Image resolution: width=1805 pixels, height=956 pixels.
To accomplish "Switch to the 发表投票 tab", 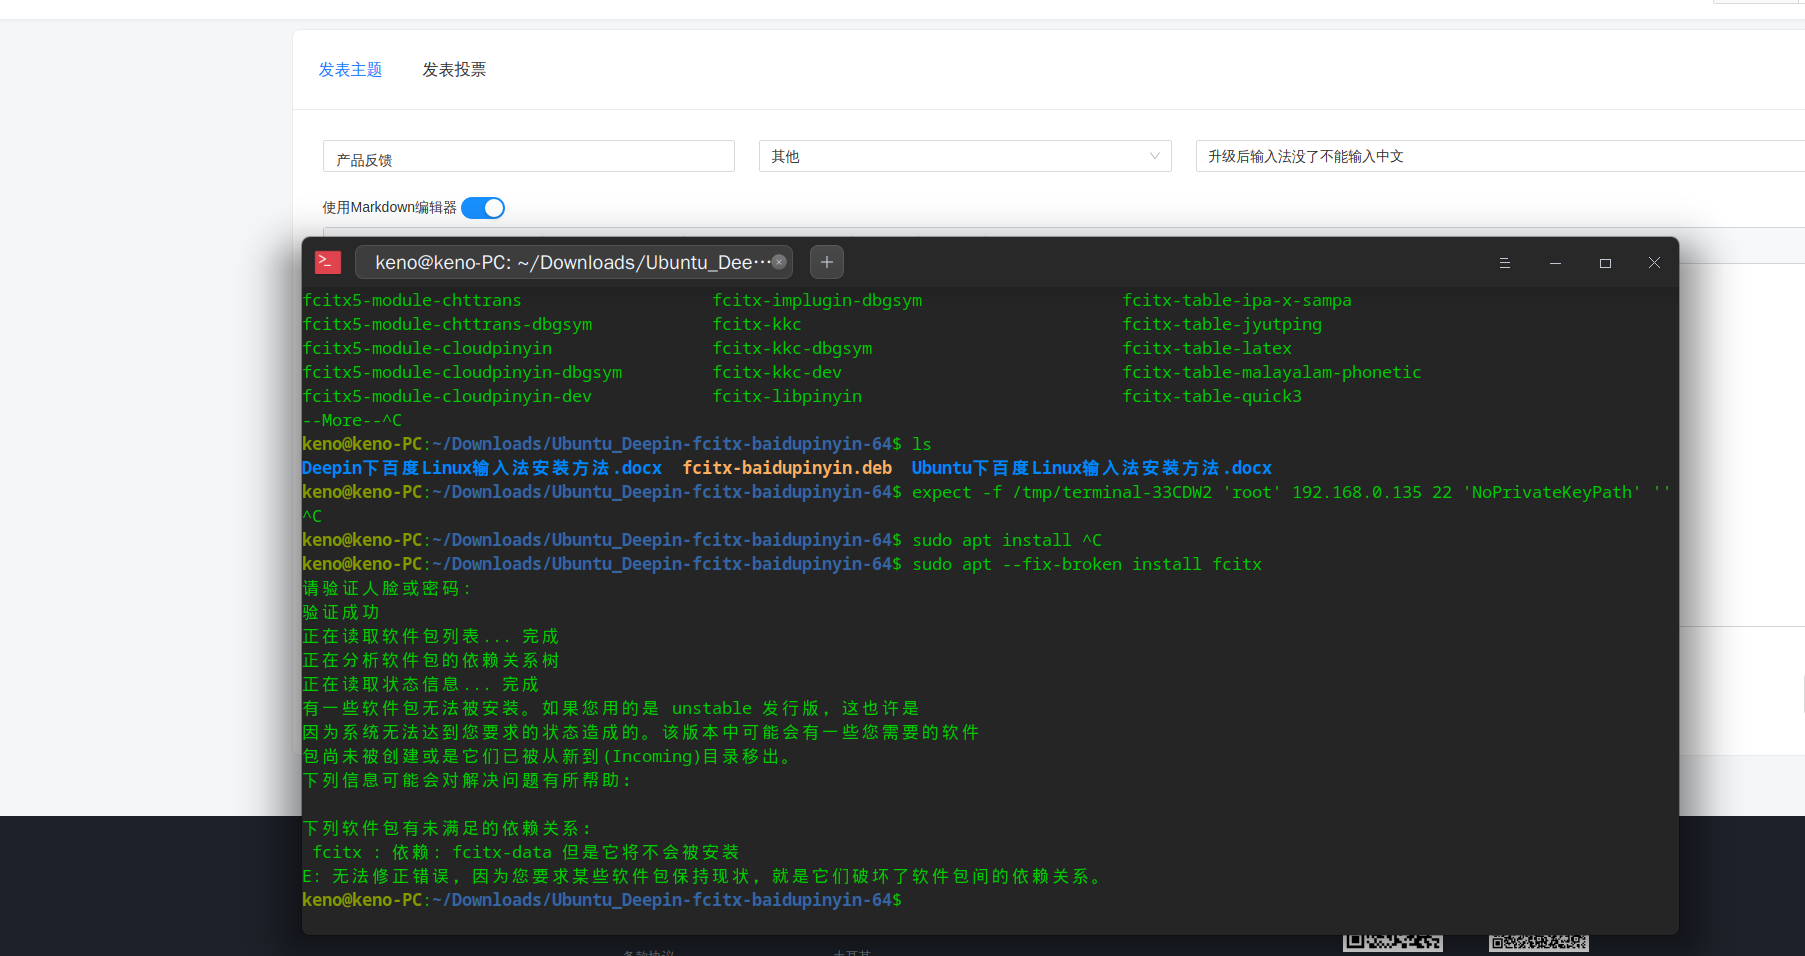I will (x=454, y=69).
